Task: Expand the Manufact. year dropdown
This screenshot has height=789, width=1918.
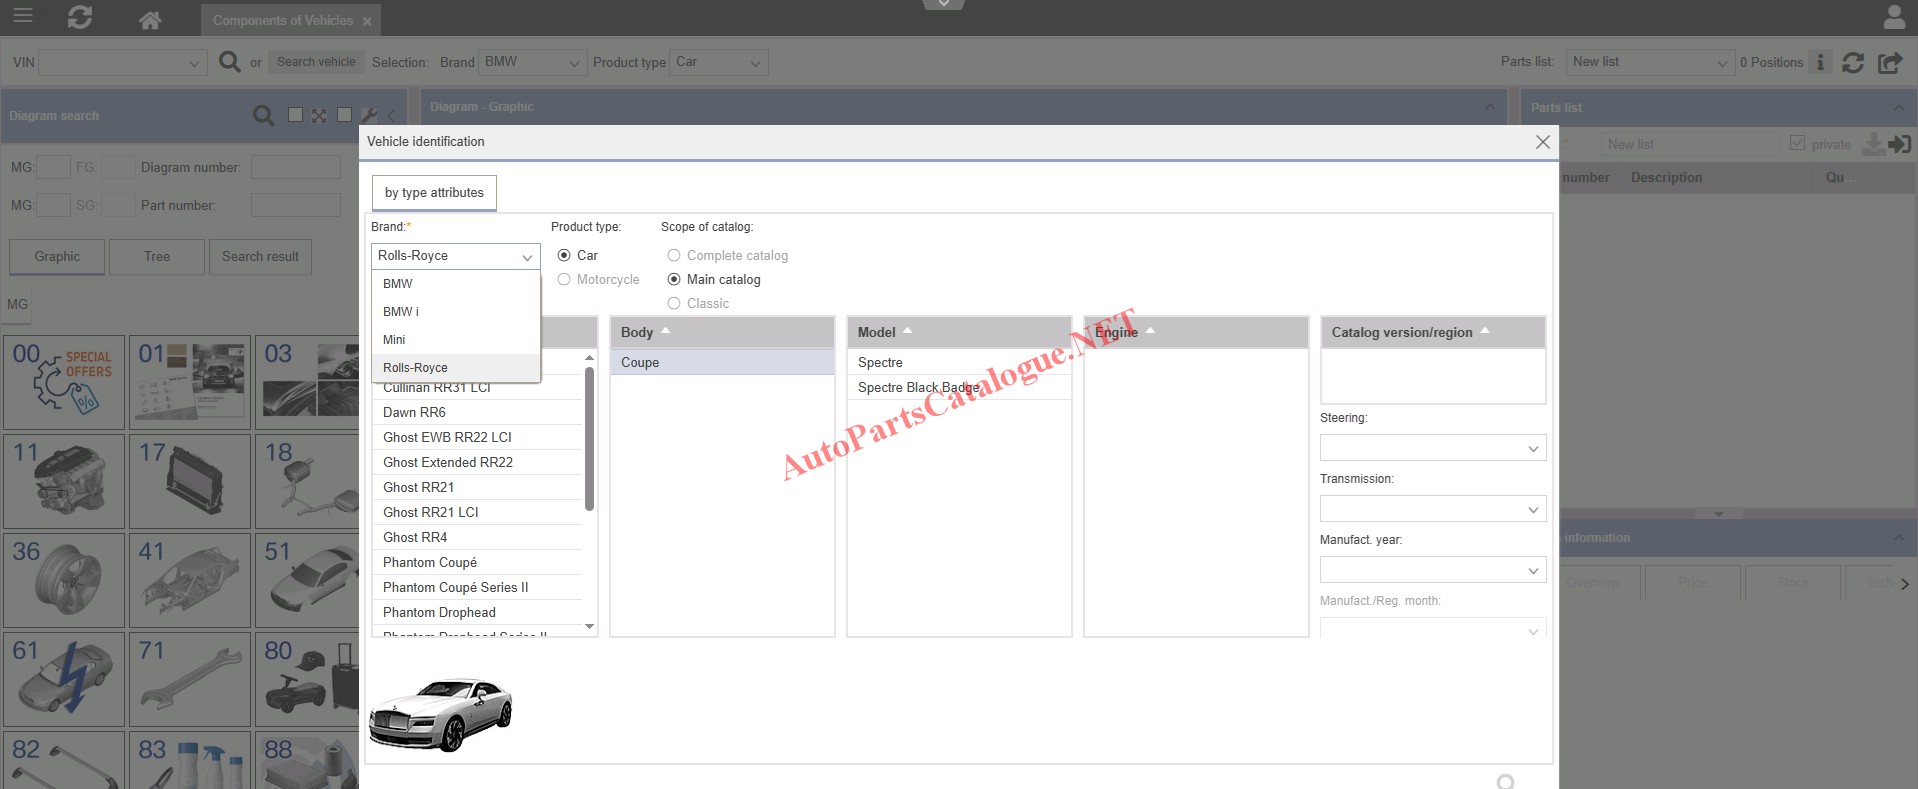Action: 1432,571
